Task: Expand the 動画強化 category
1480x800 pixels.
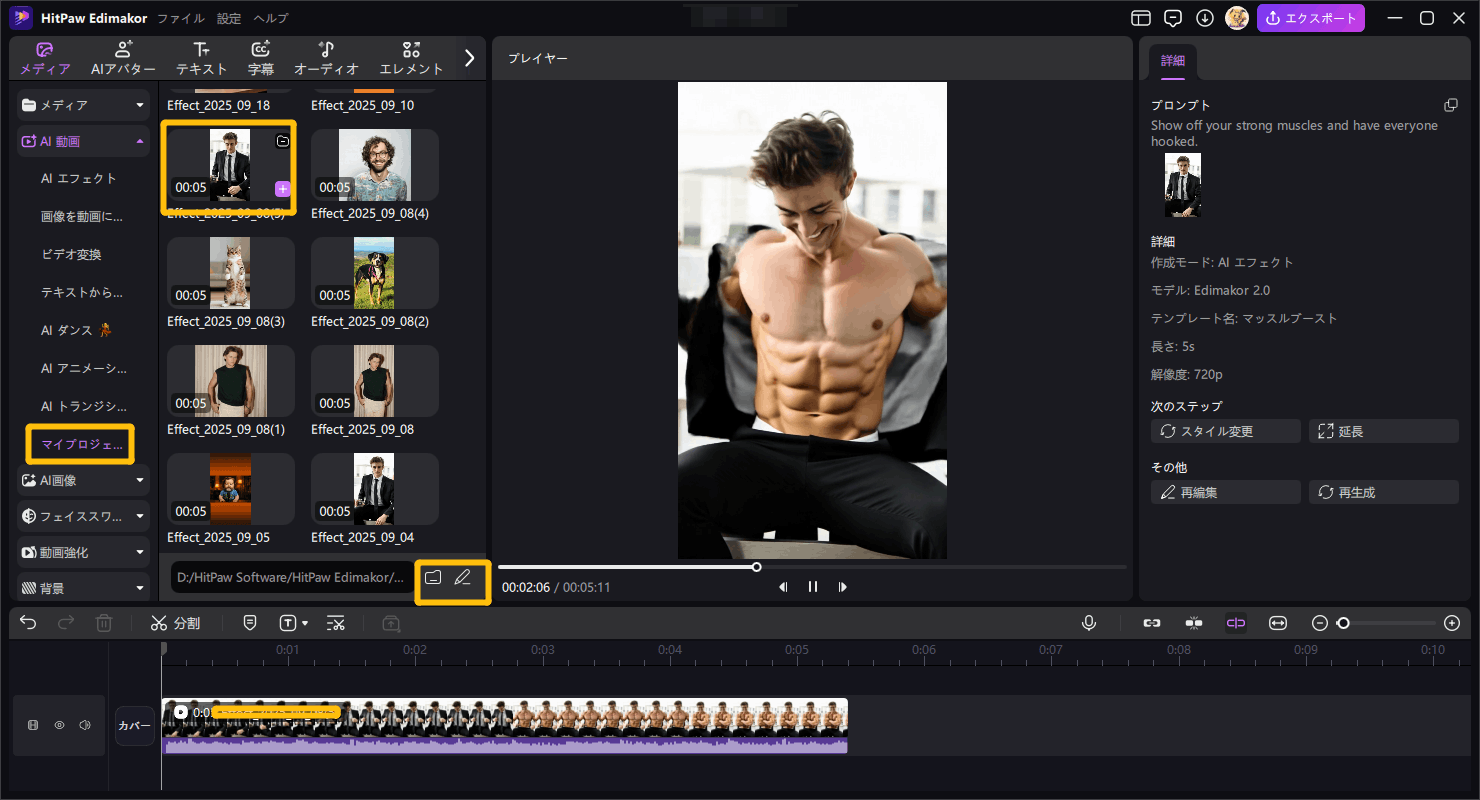Action: click(84, 552)
